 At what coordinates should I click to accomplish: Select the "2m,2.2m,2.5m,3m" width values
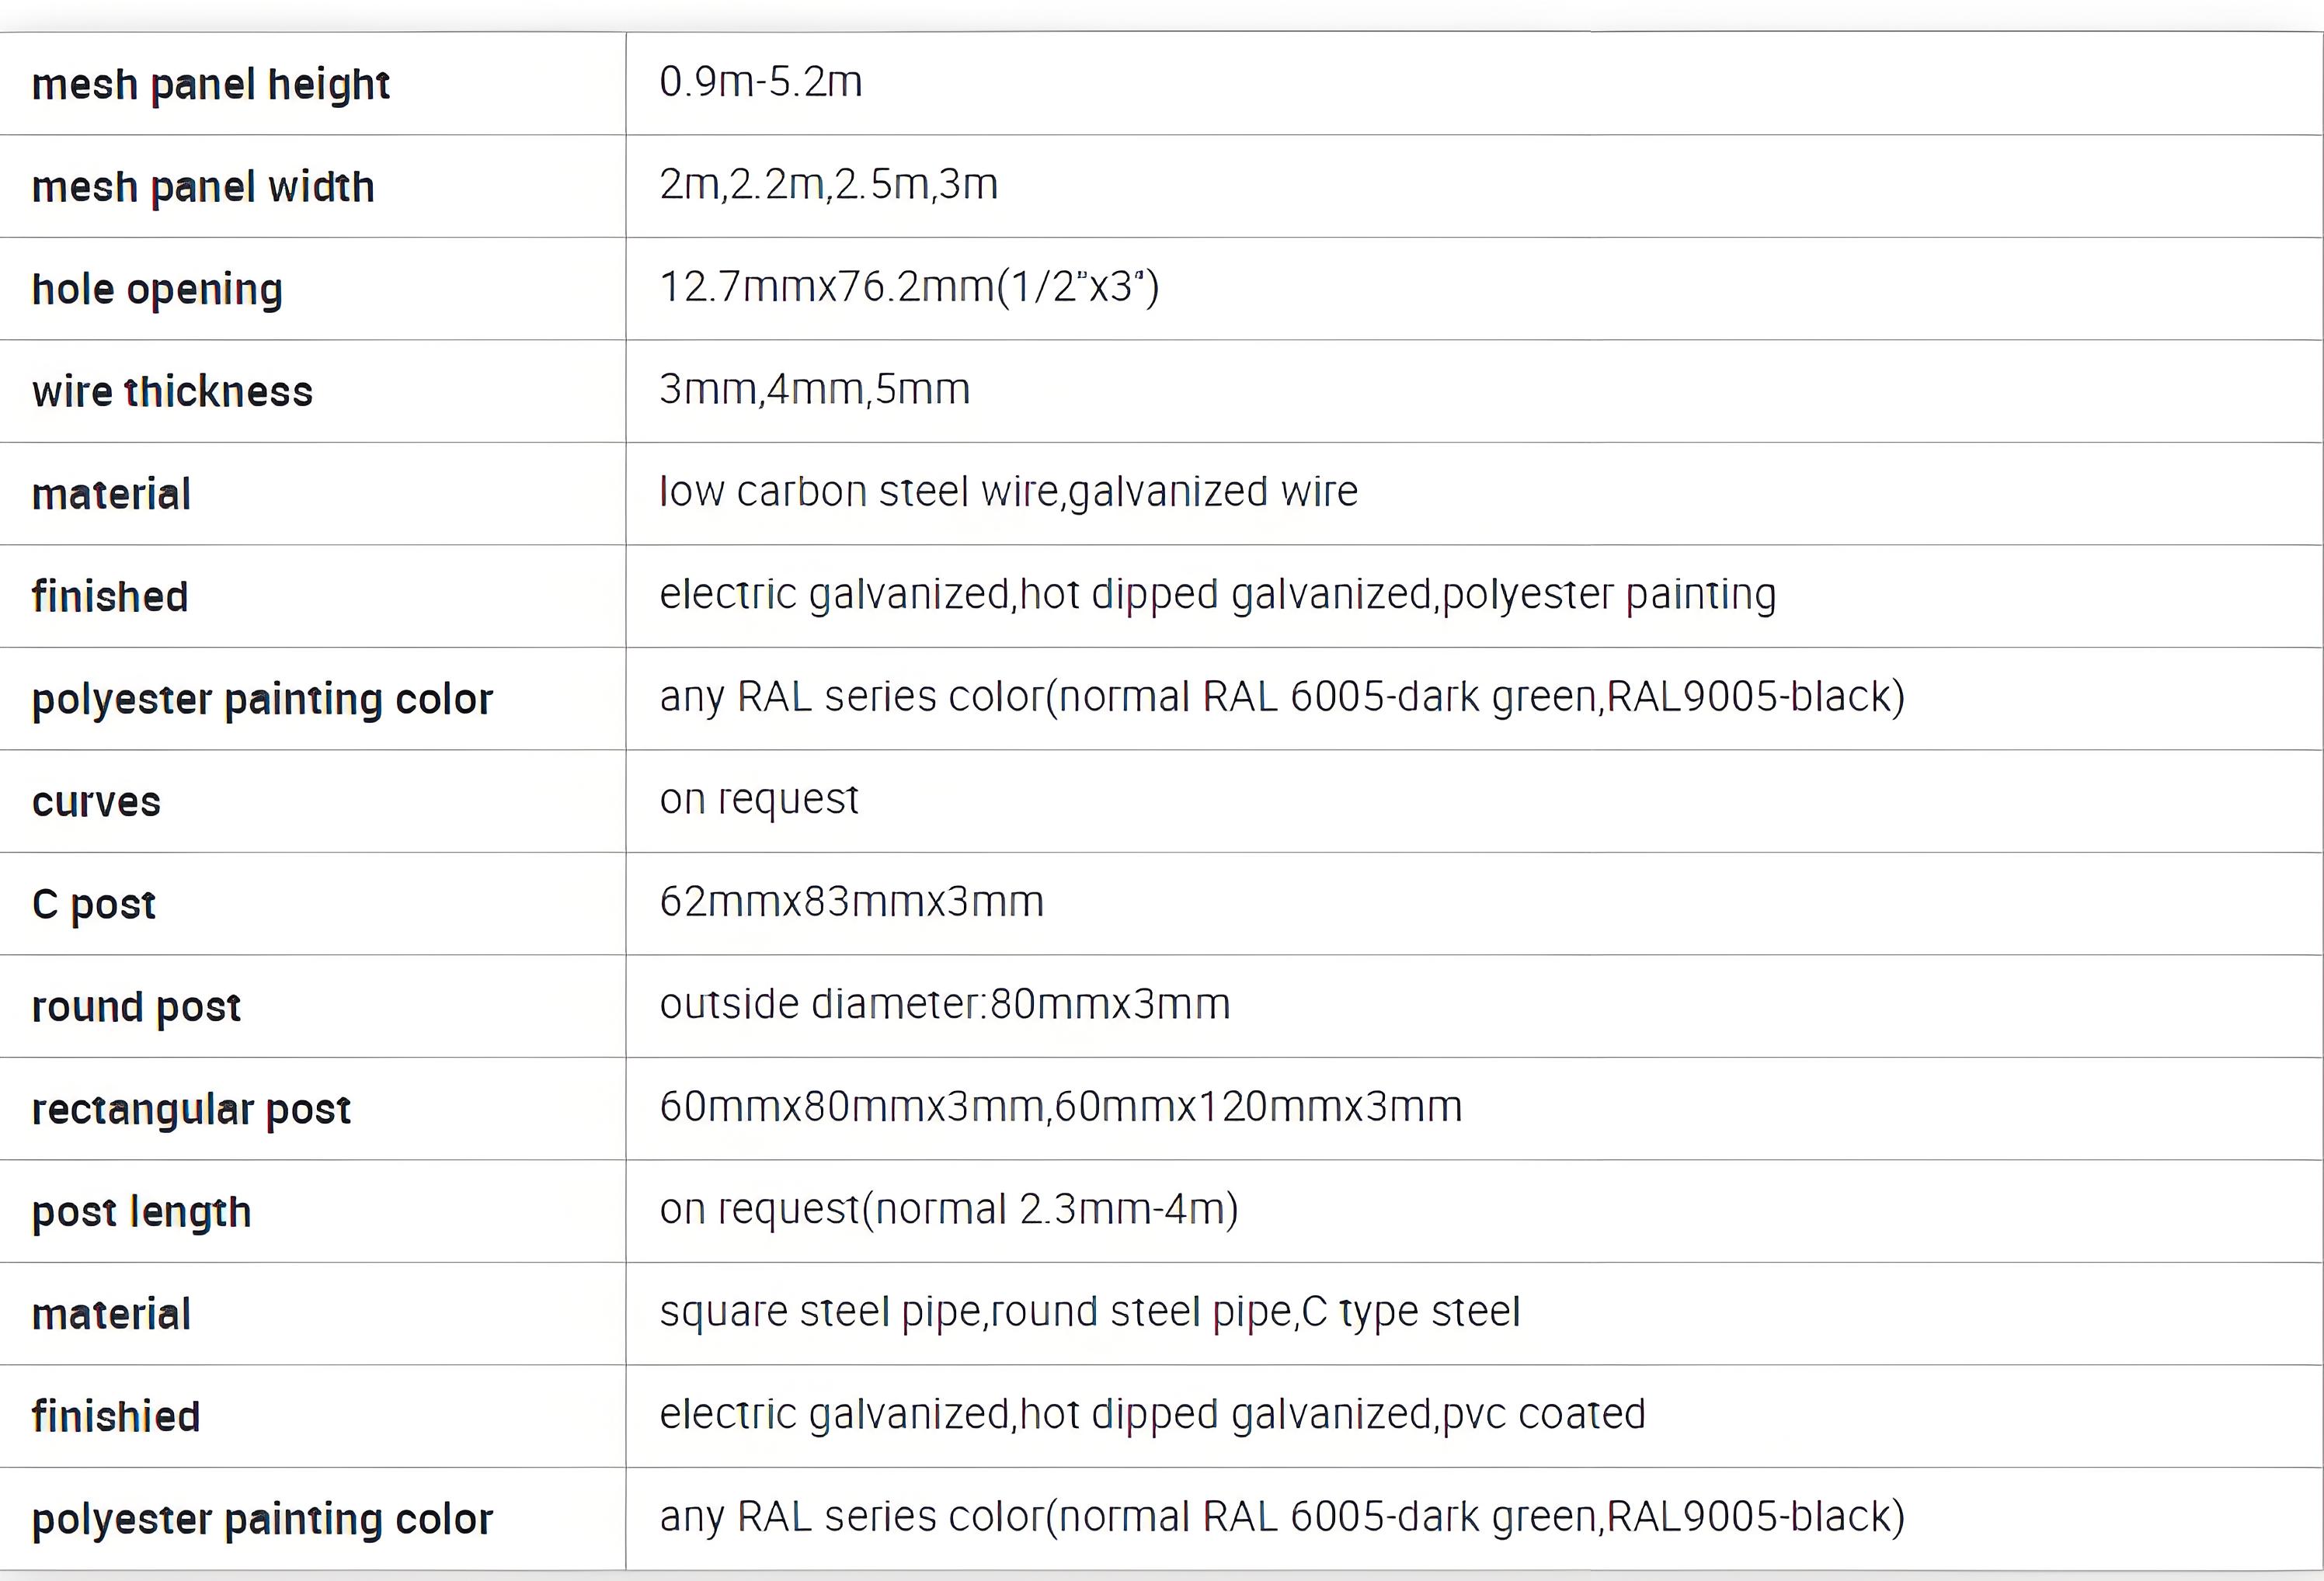828,184
